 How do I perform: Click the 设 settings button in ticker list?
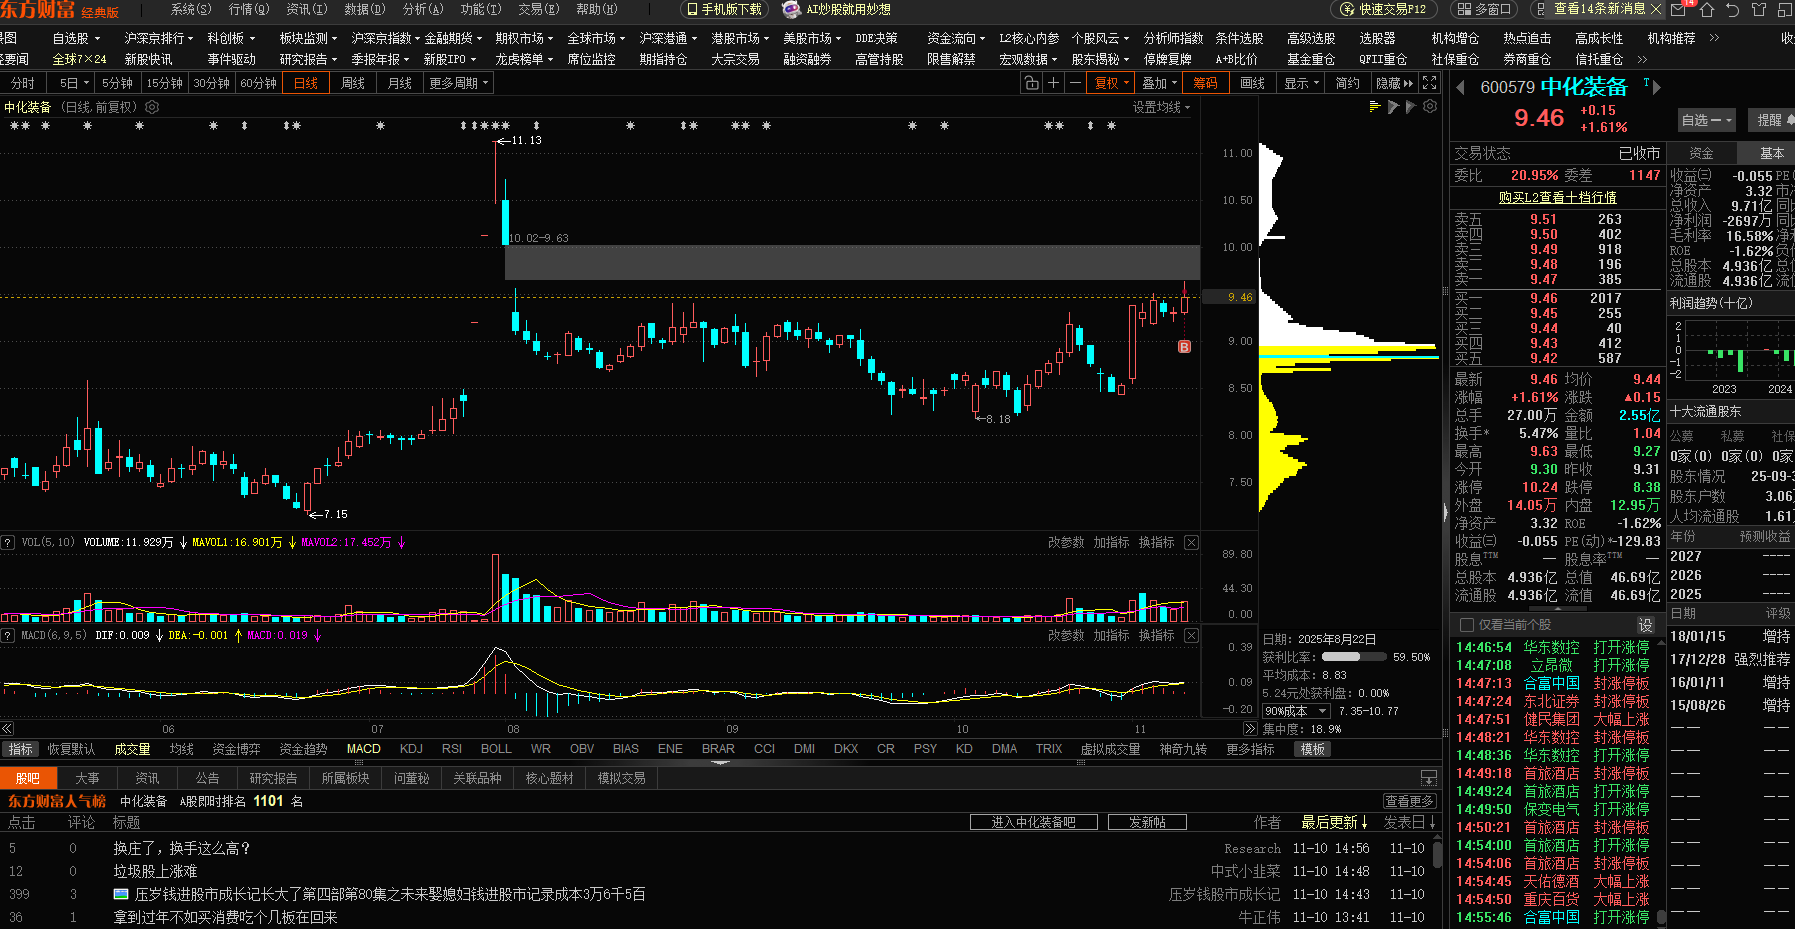pyautogui.click(x=1645, y=625)
